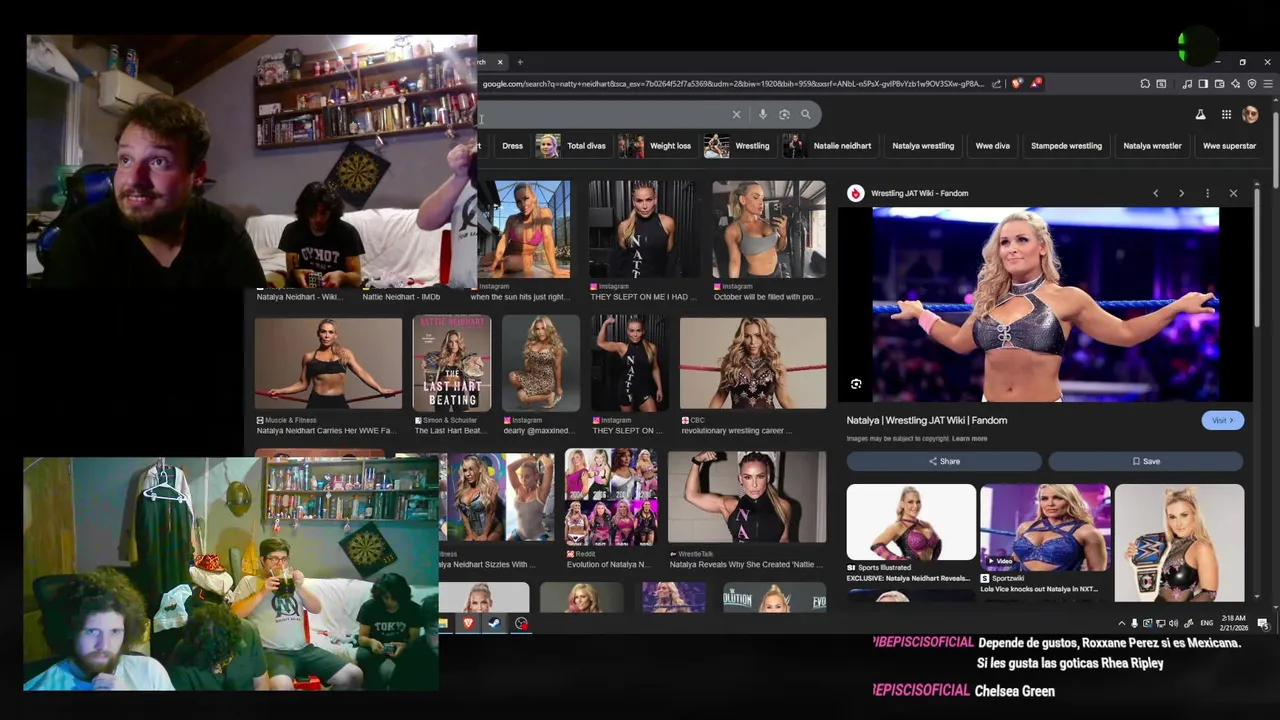Go to next image in preview panel
The height and width of the screenshot is (720, 1280).
pyautogui.click(x=1181, y=193)
